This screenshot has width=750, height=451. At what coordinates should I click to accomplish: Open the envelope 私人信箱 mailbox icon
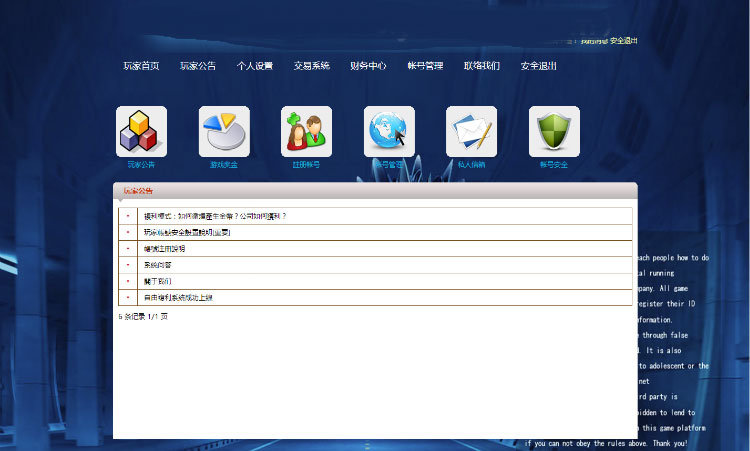(x=471, y=132)
